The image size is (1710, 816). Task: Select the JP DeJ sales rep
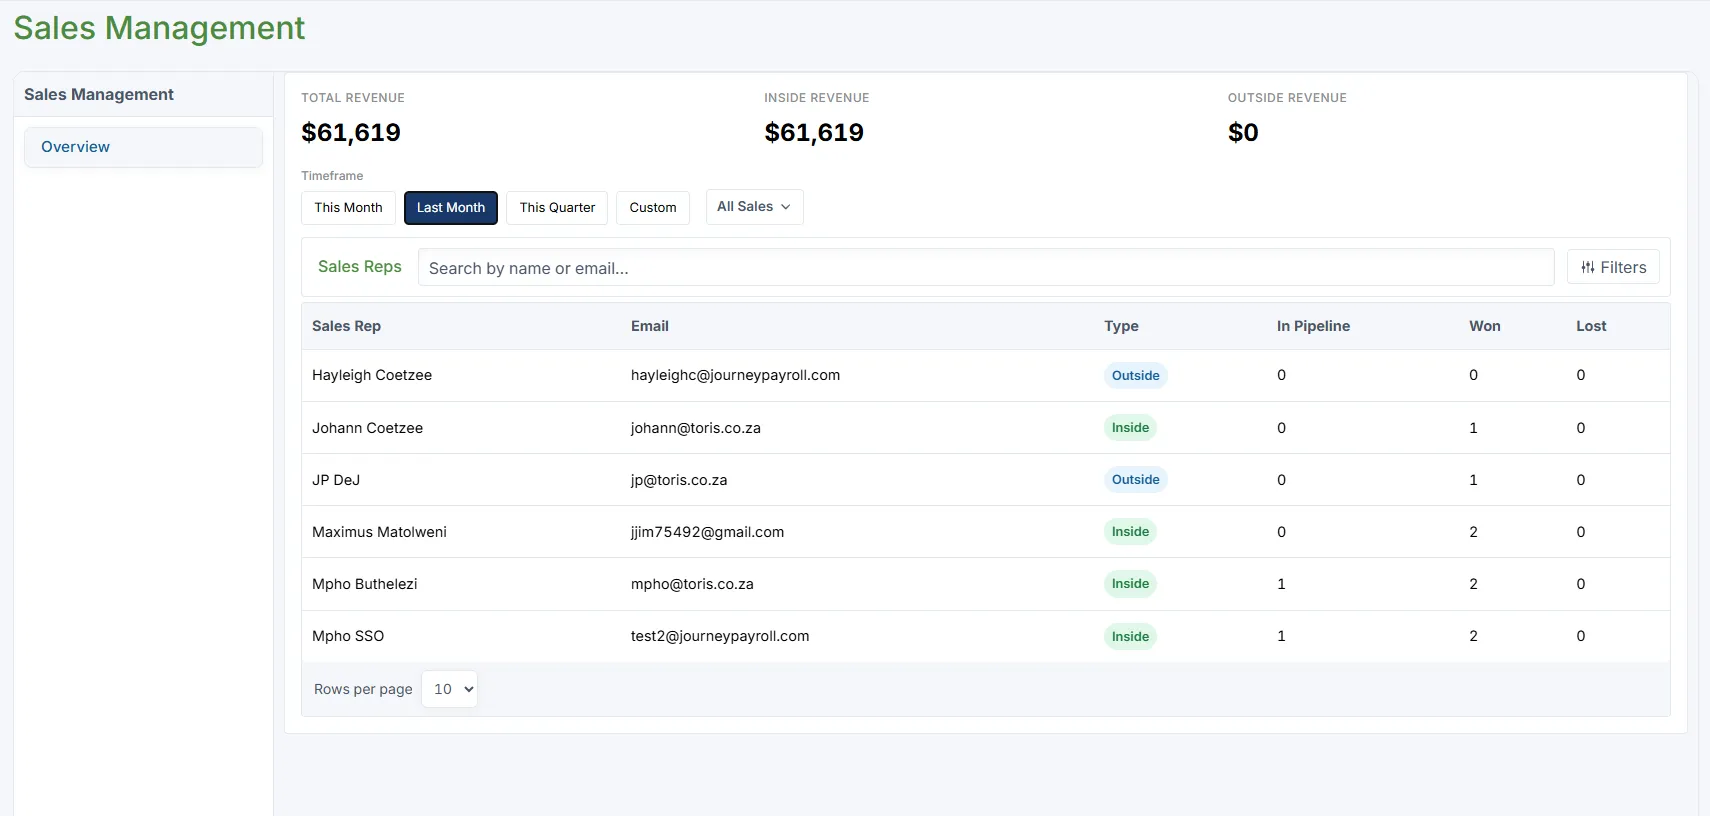336,480
